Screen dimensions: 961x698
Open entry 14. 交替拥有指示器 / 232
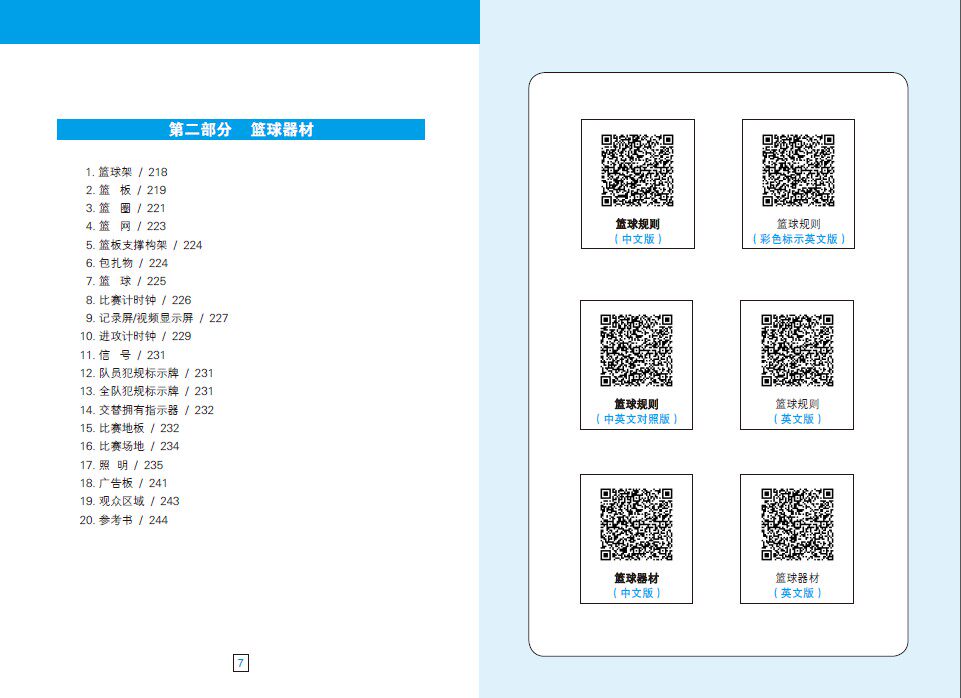(x=146, y=410)
